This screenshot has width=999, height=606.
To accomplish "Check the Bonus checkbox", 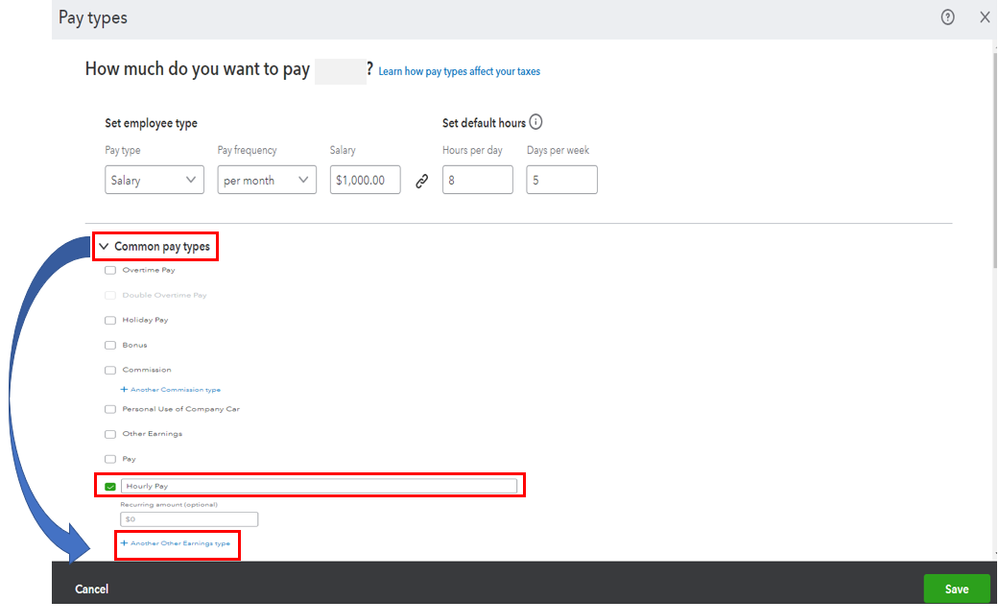I will point(110,345).
